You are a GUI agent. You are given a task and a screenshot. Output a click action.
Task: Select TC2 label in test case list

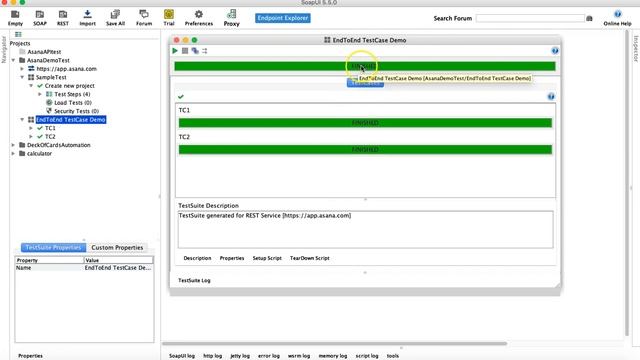coord(184,137)
